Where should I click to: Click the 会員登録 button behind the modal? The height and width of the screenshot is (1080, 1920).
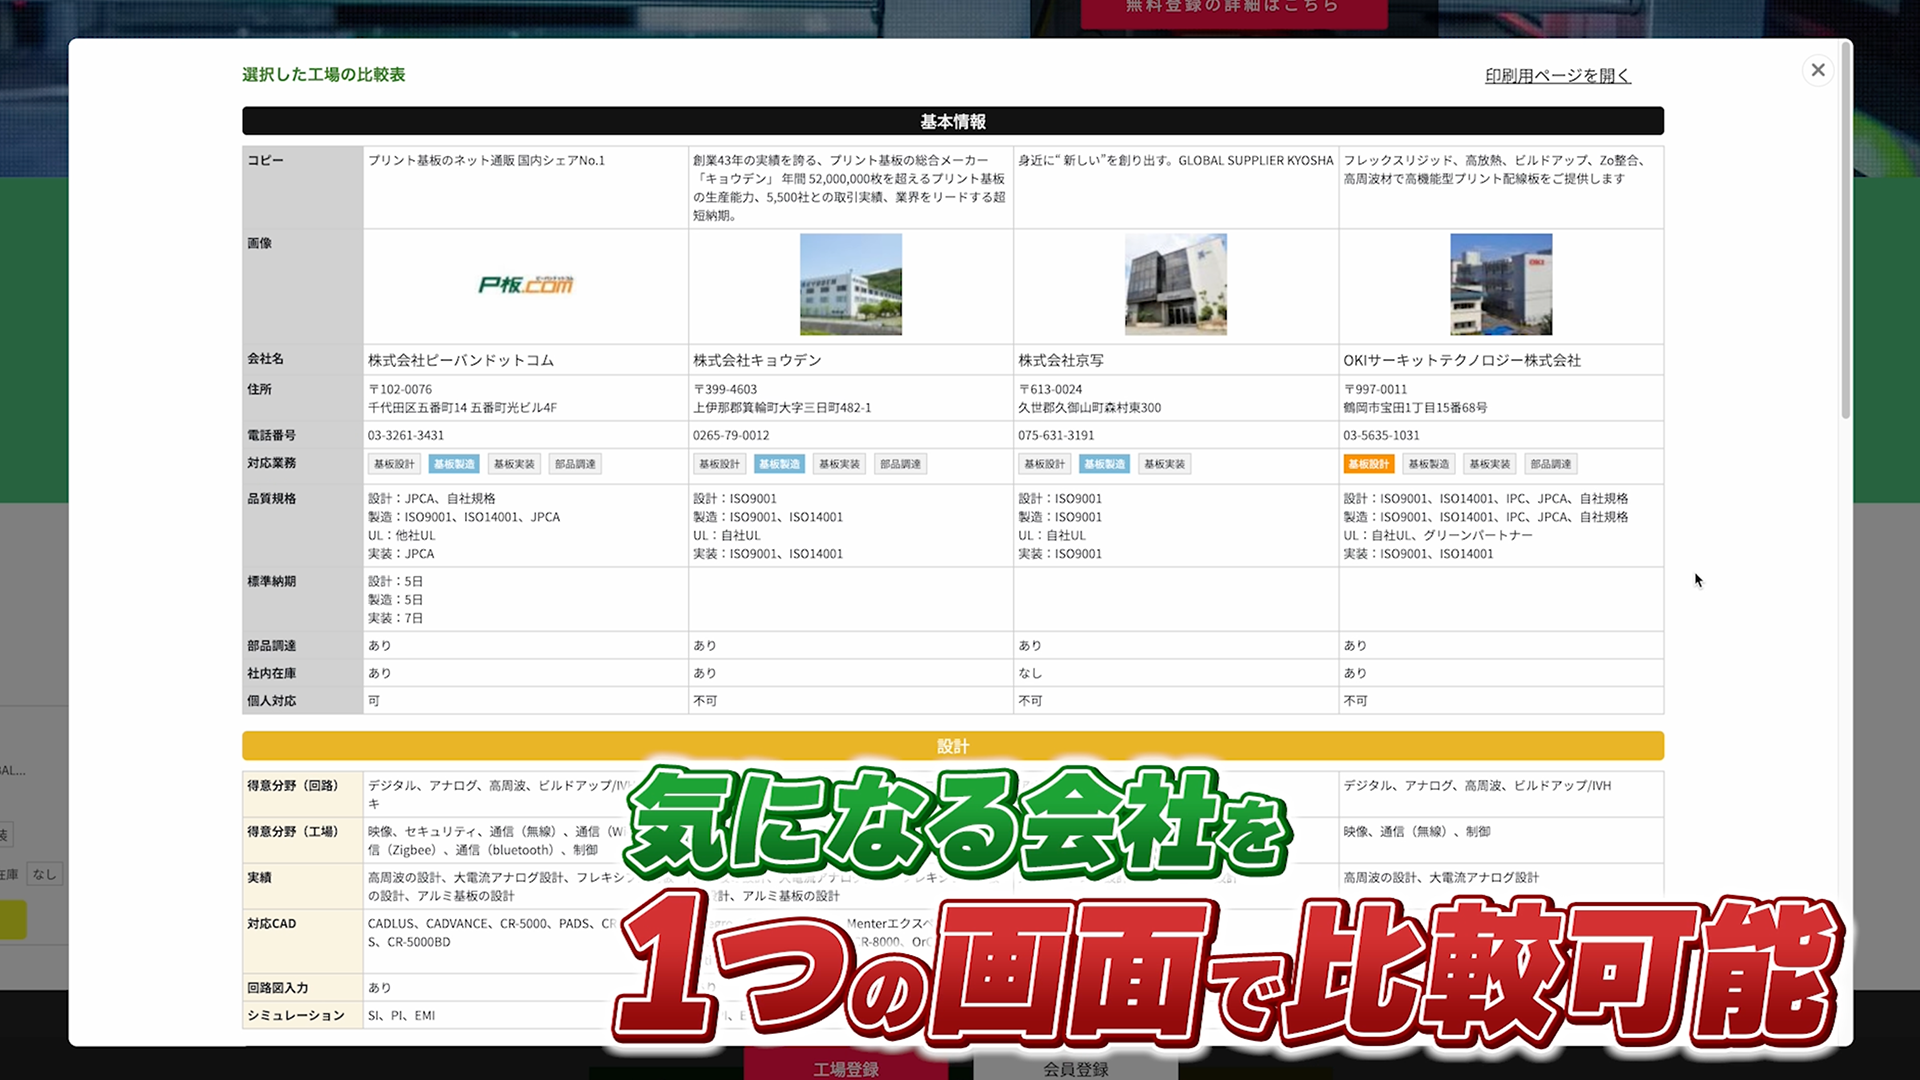pyautogui.click(x=1076, y=1066)
